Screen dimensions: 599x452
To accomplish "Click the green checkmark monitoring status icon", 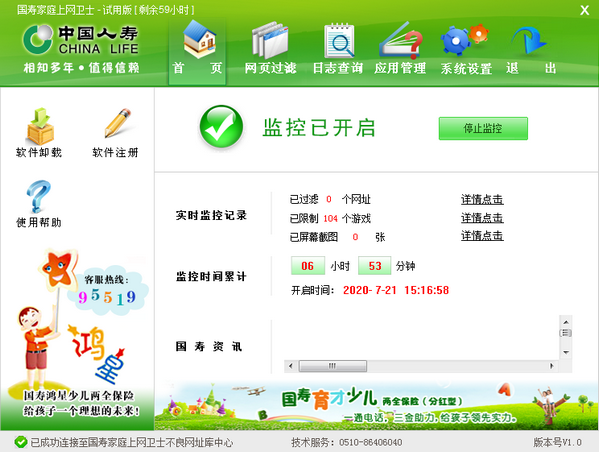I will pyautogui.click(x=221, y=126).
